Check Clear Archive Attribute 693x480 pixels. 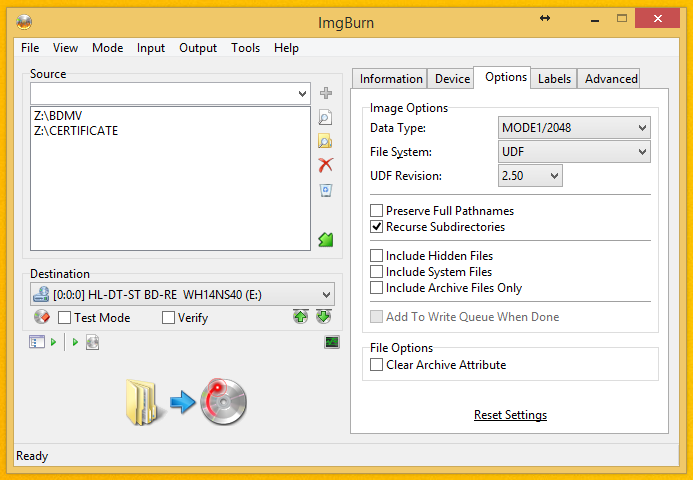(x=377, y=365)
